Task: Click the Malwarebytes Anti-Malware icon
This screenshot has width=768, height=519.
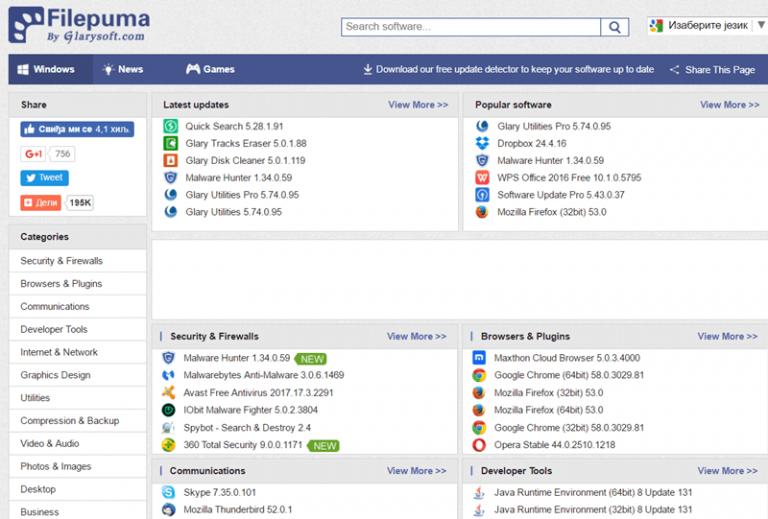Action: (168, 376)
